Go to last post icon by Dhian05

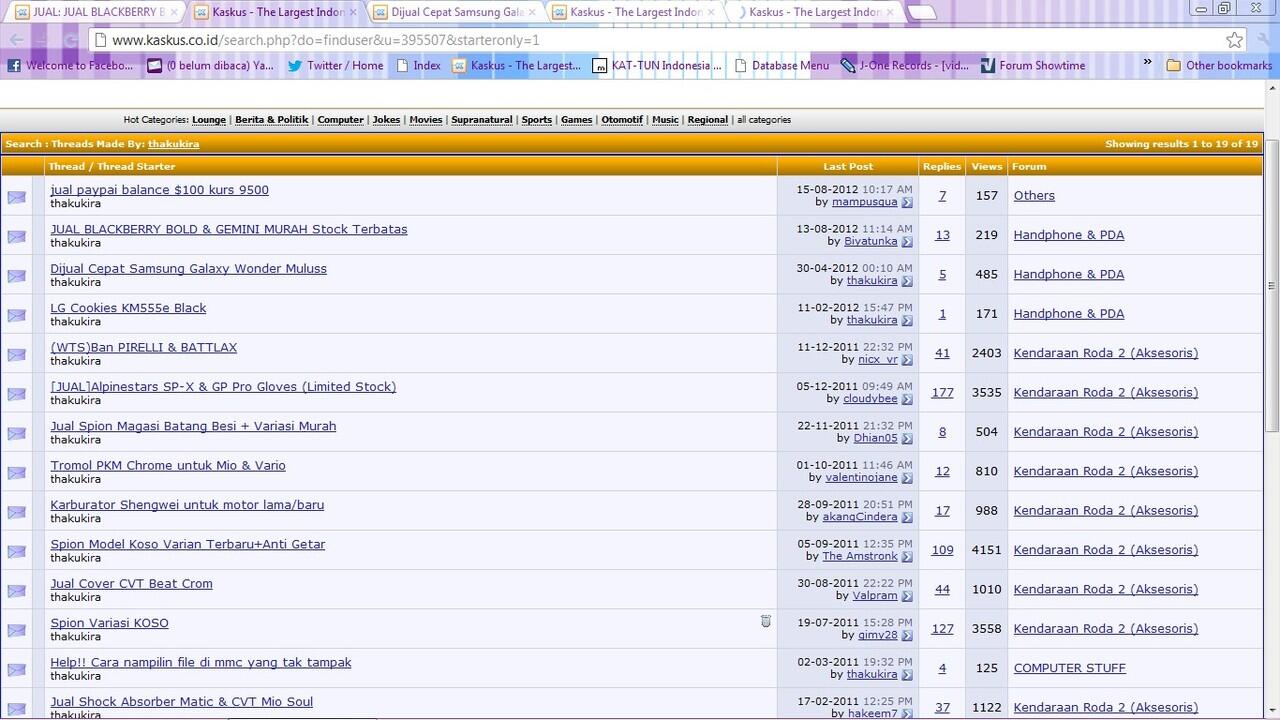pos(907,438)
